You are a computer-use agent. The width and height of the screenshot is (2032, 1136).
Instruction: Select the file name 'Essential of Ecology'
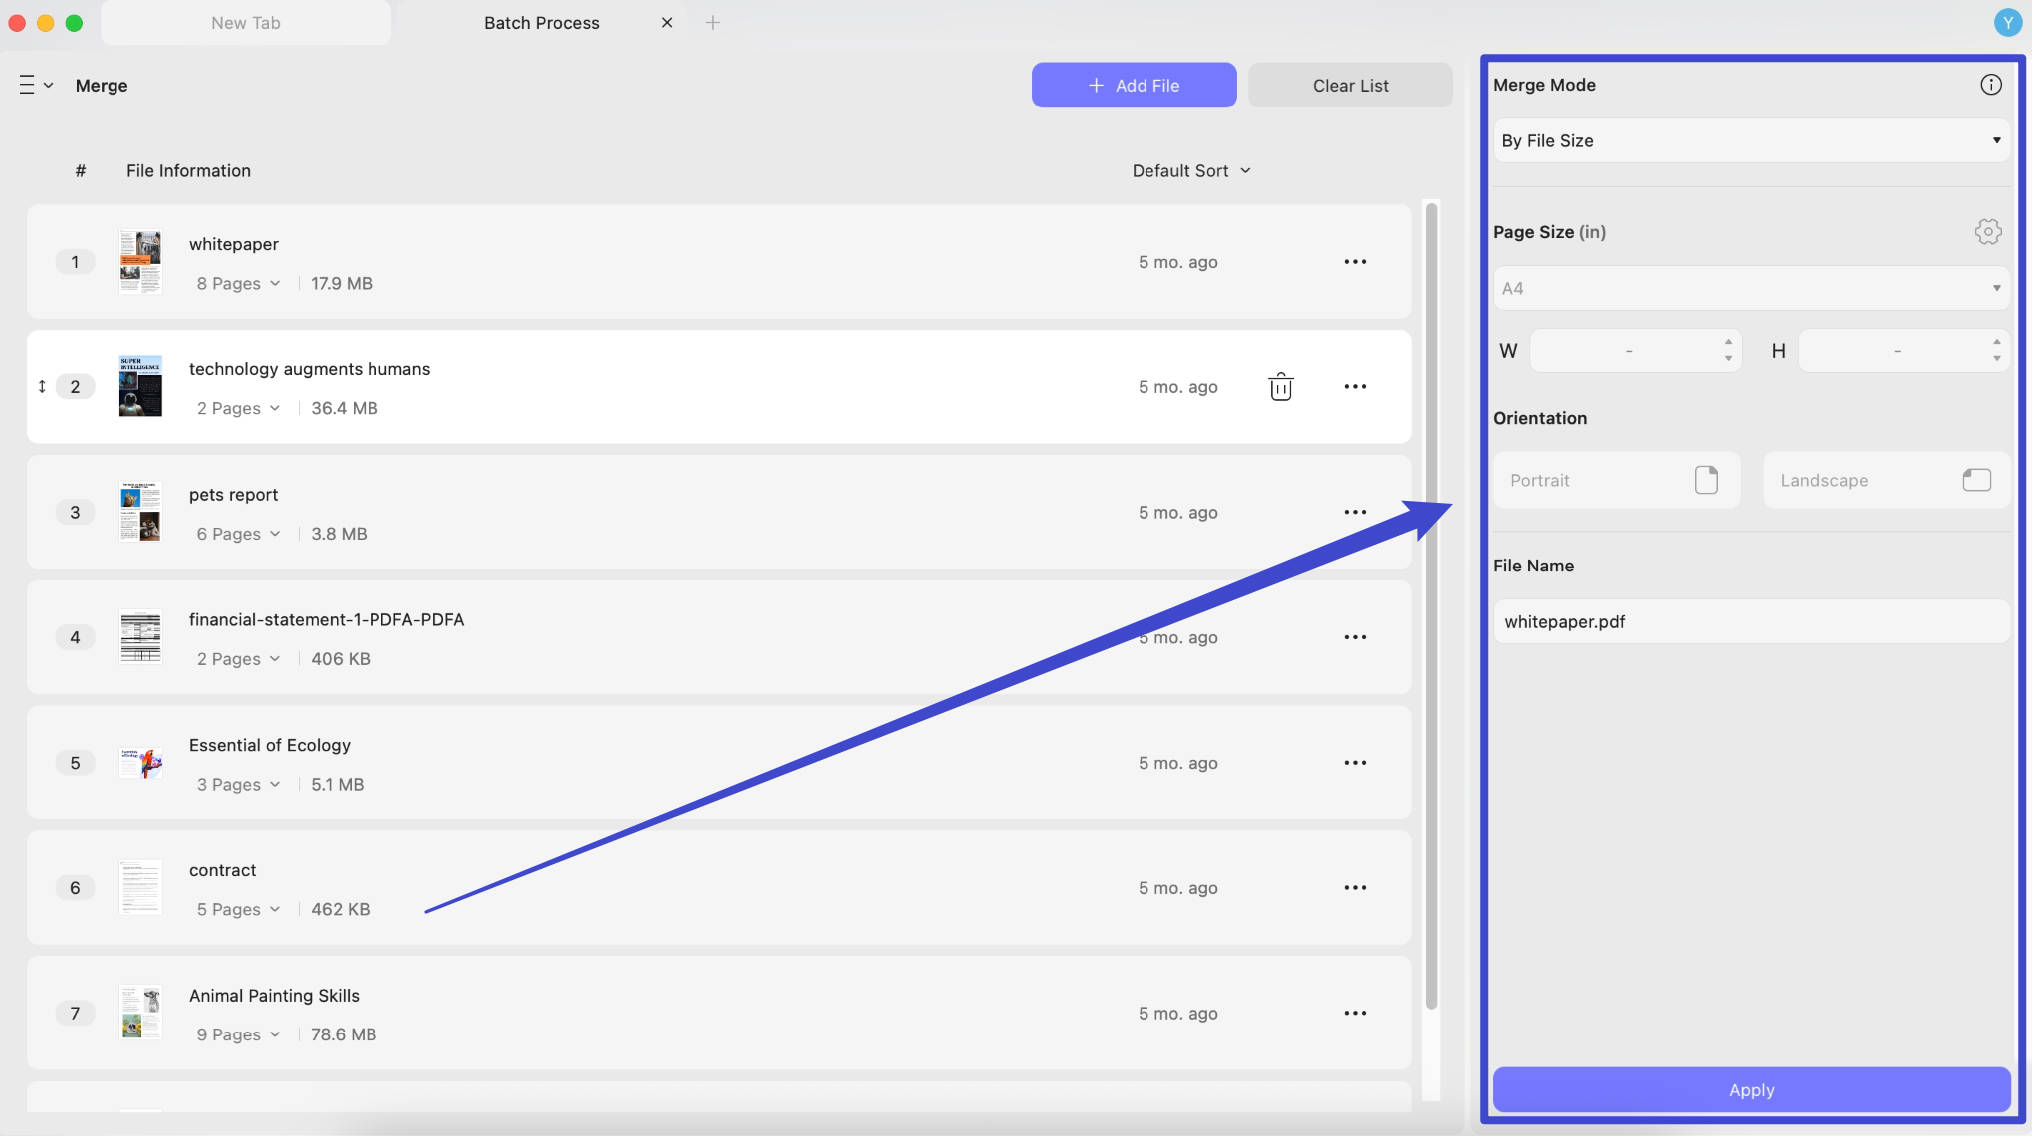coord(270,745)
